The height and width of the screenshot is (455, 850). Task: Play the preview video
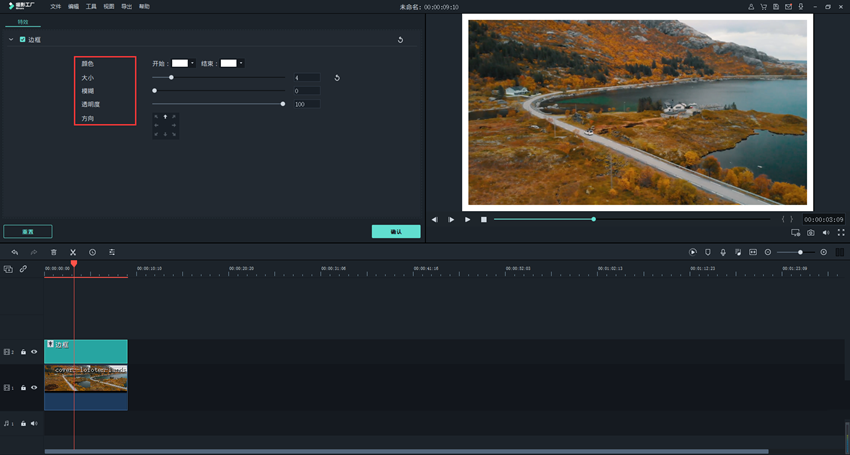467,220
